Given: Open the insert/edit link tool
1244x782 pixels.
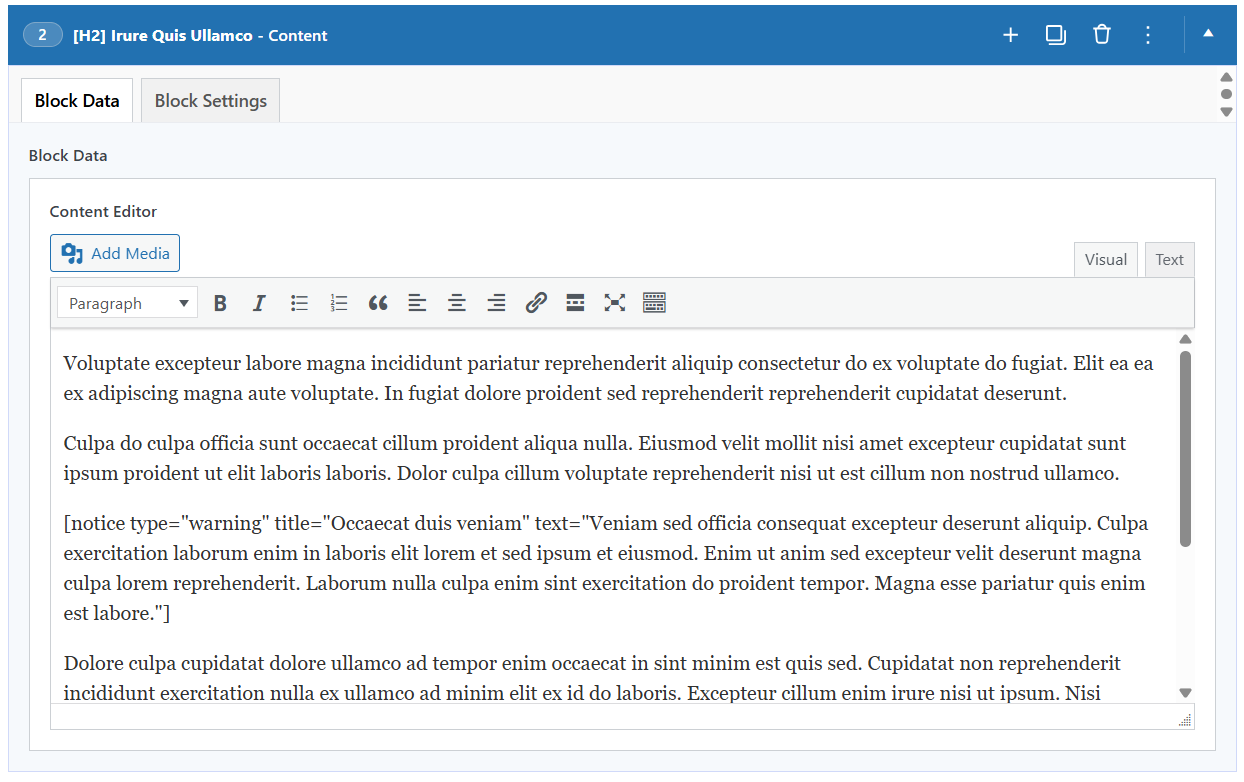Looking at the screenshot, I should pos(536,303).
